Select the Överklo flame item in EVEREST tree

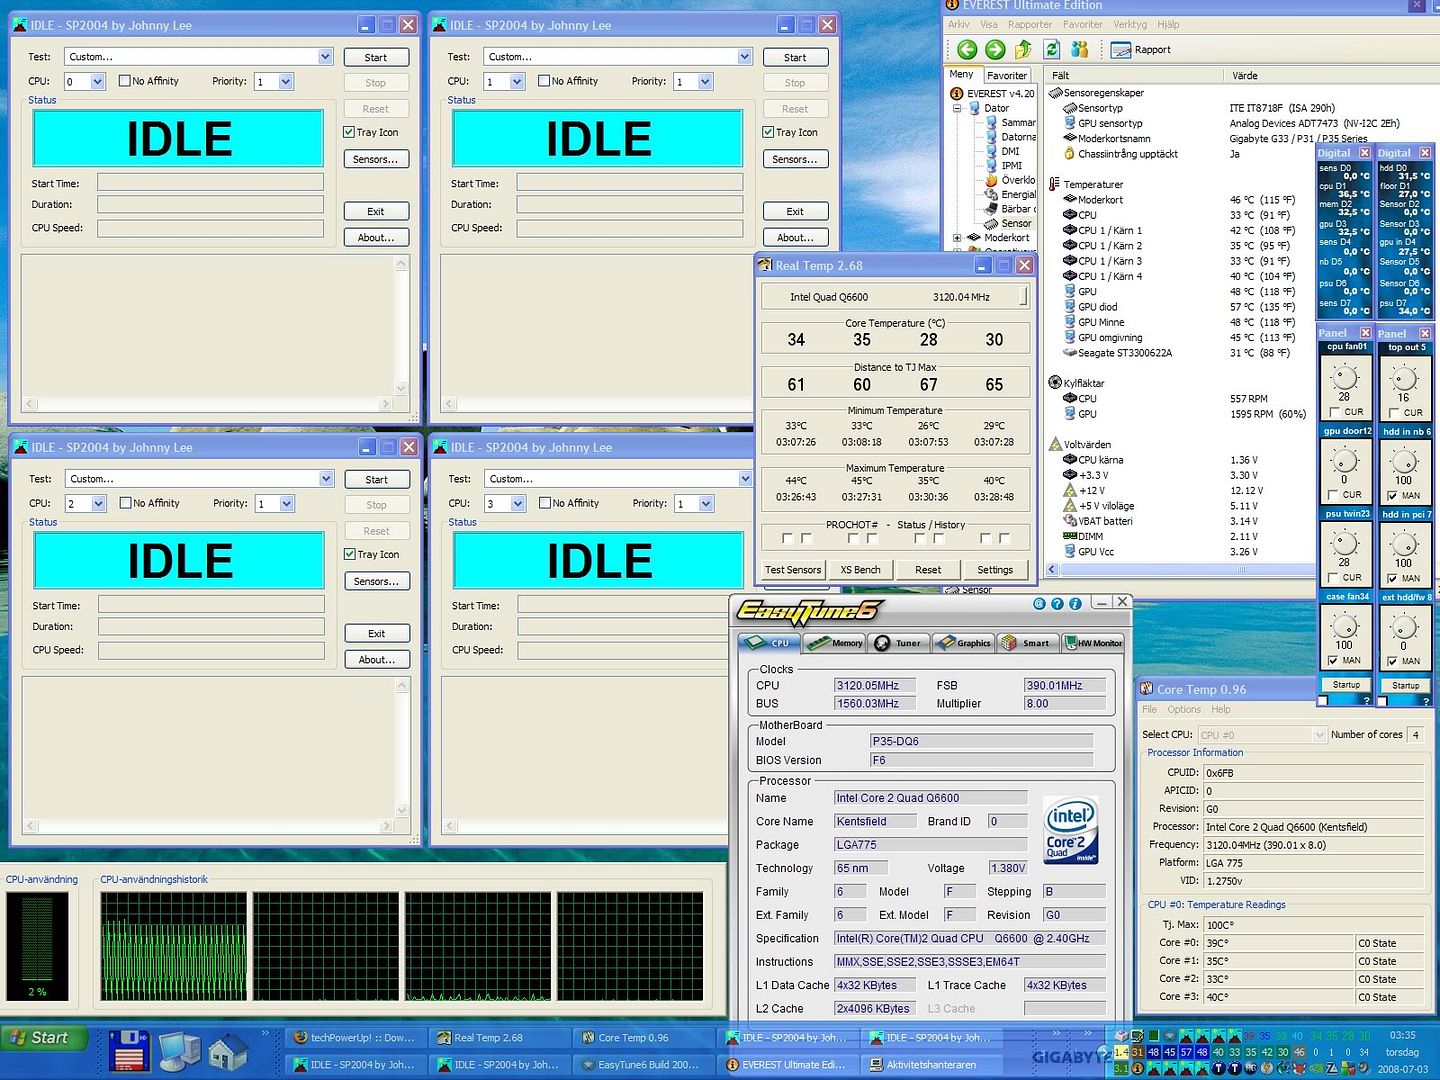1010,180
